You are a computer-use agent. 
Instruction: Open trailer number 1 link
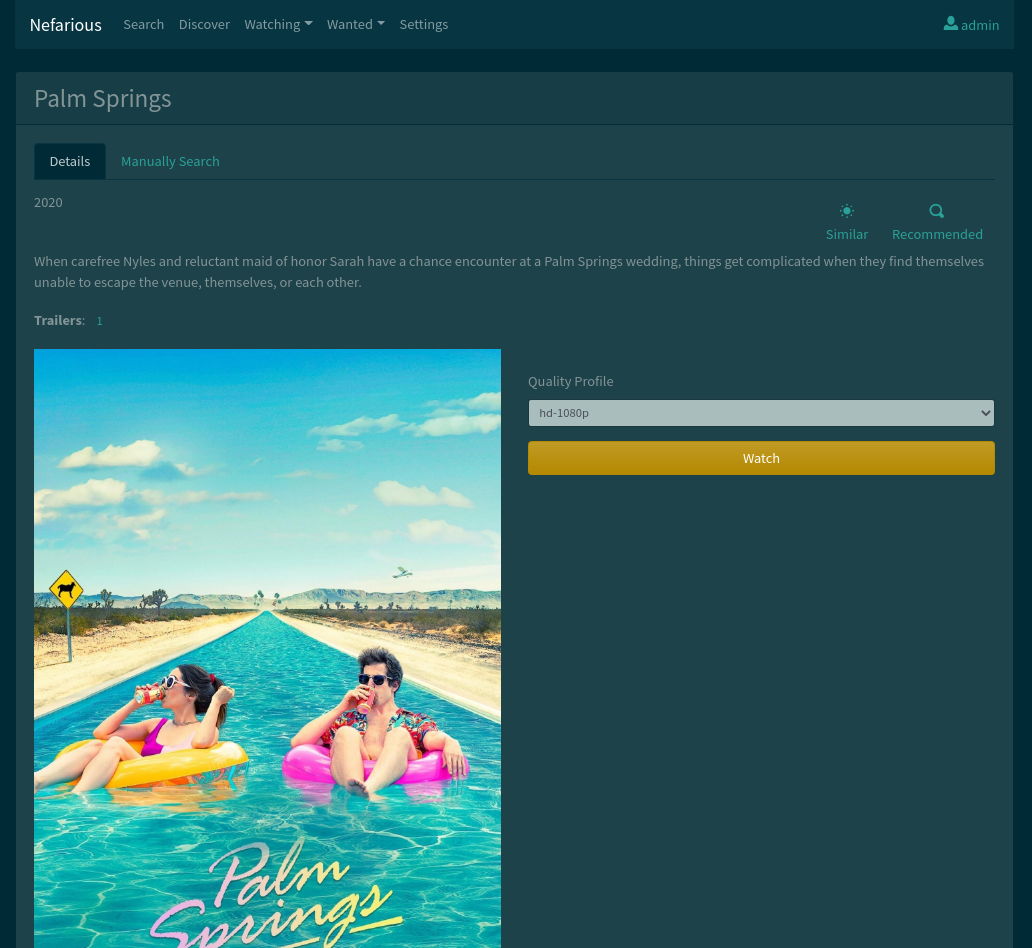pyautogui.click(x=99, y=321)
